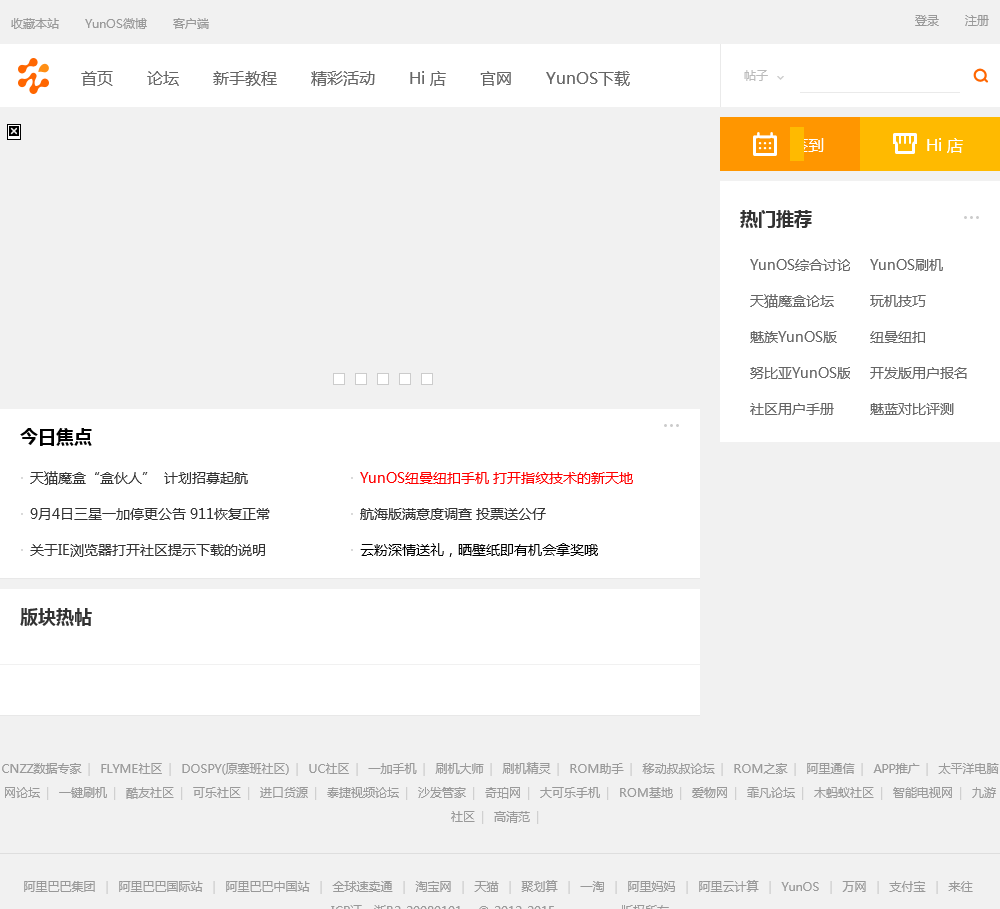Click the 注册 link at top right
The image size is (1000, 909).
[976, 20]
